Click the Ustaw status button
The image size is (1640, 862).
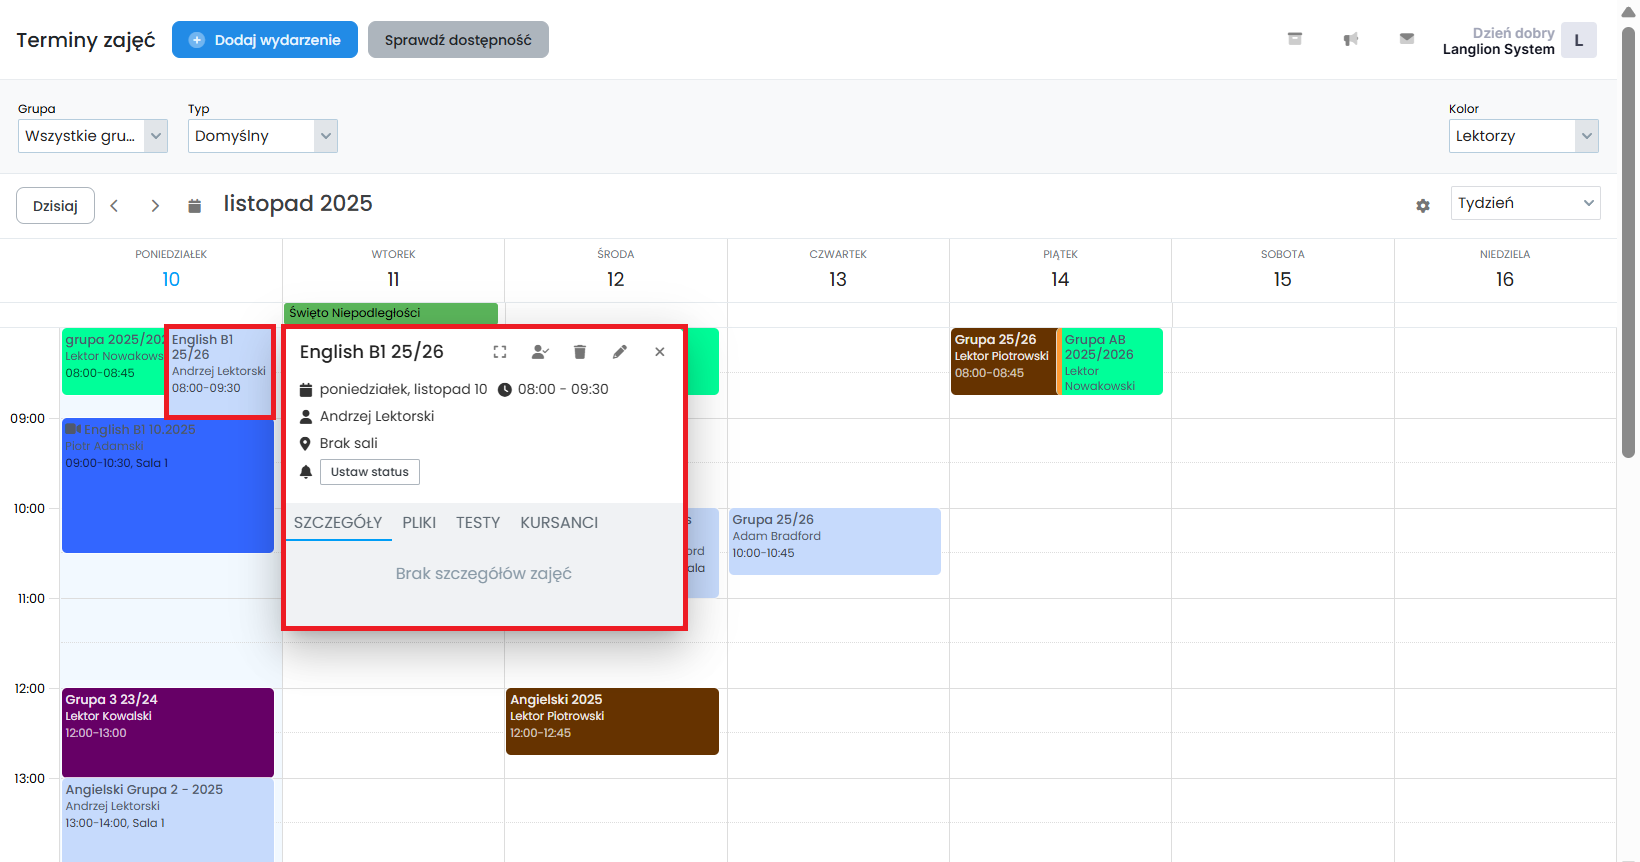370,472
